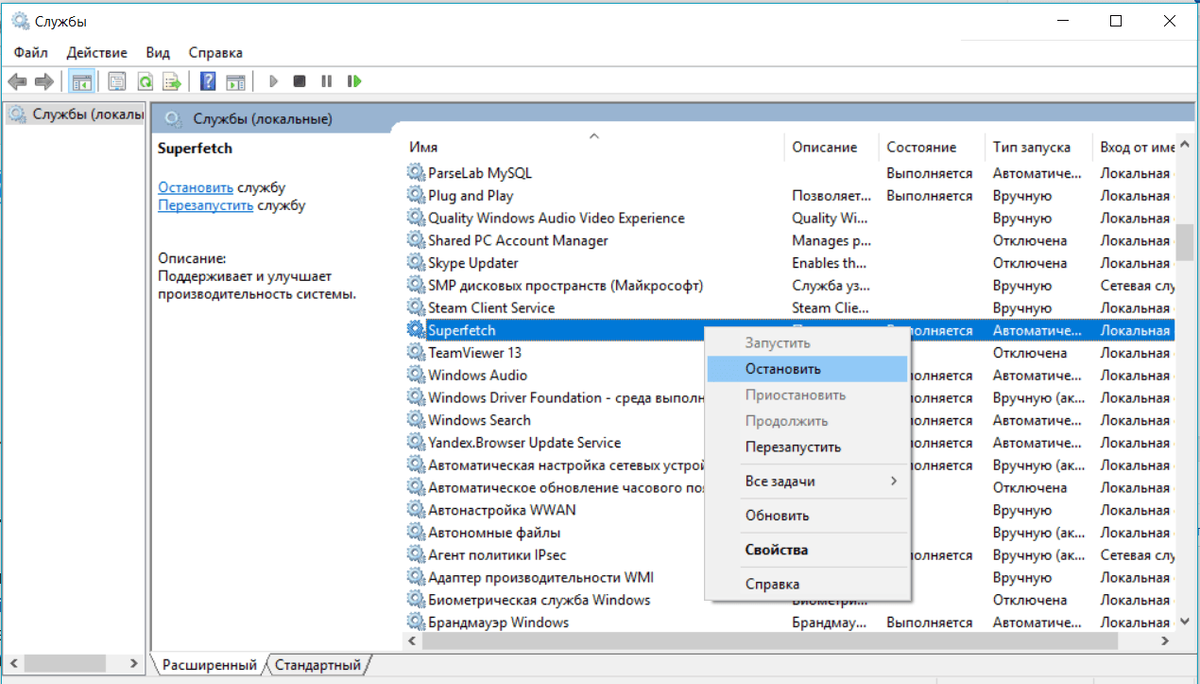Select the Windows Driver Foundation service row

click(x=790, y=398)
